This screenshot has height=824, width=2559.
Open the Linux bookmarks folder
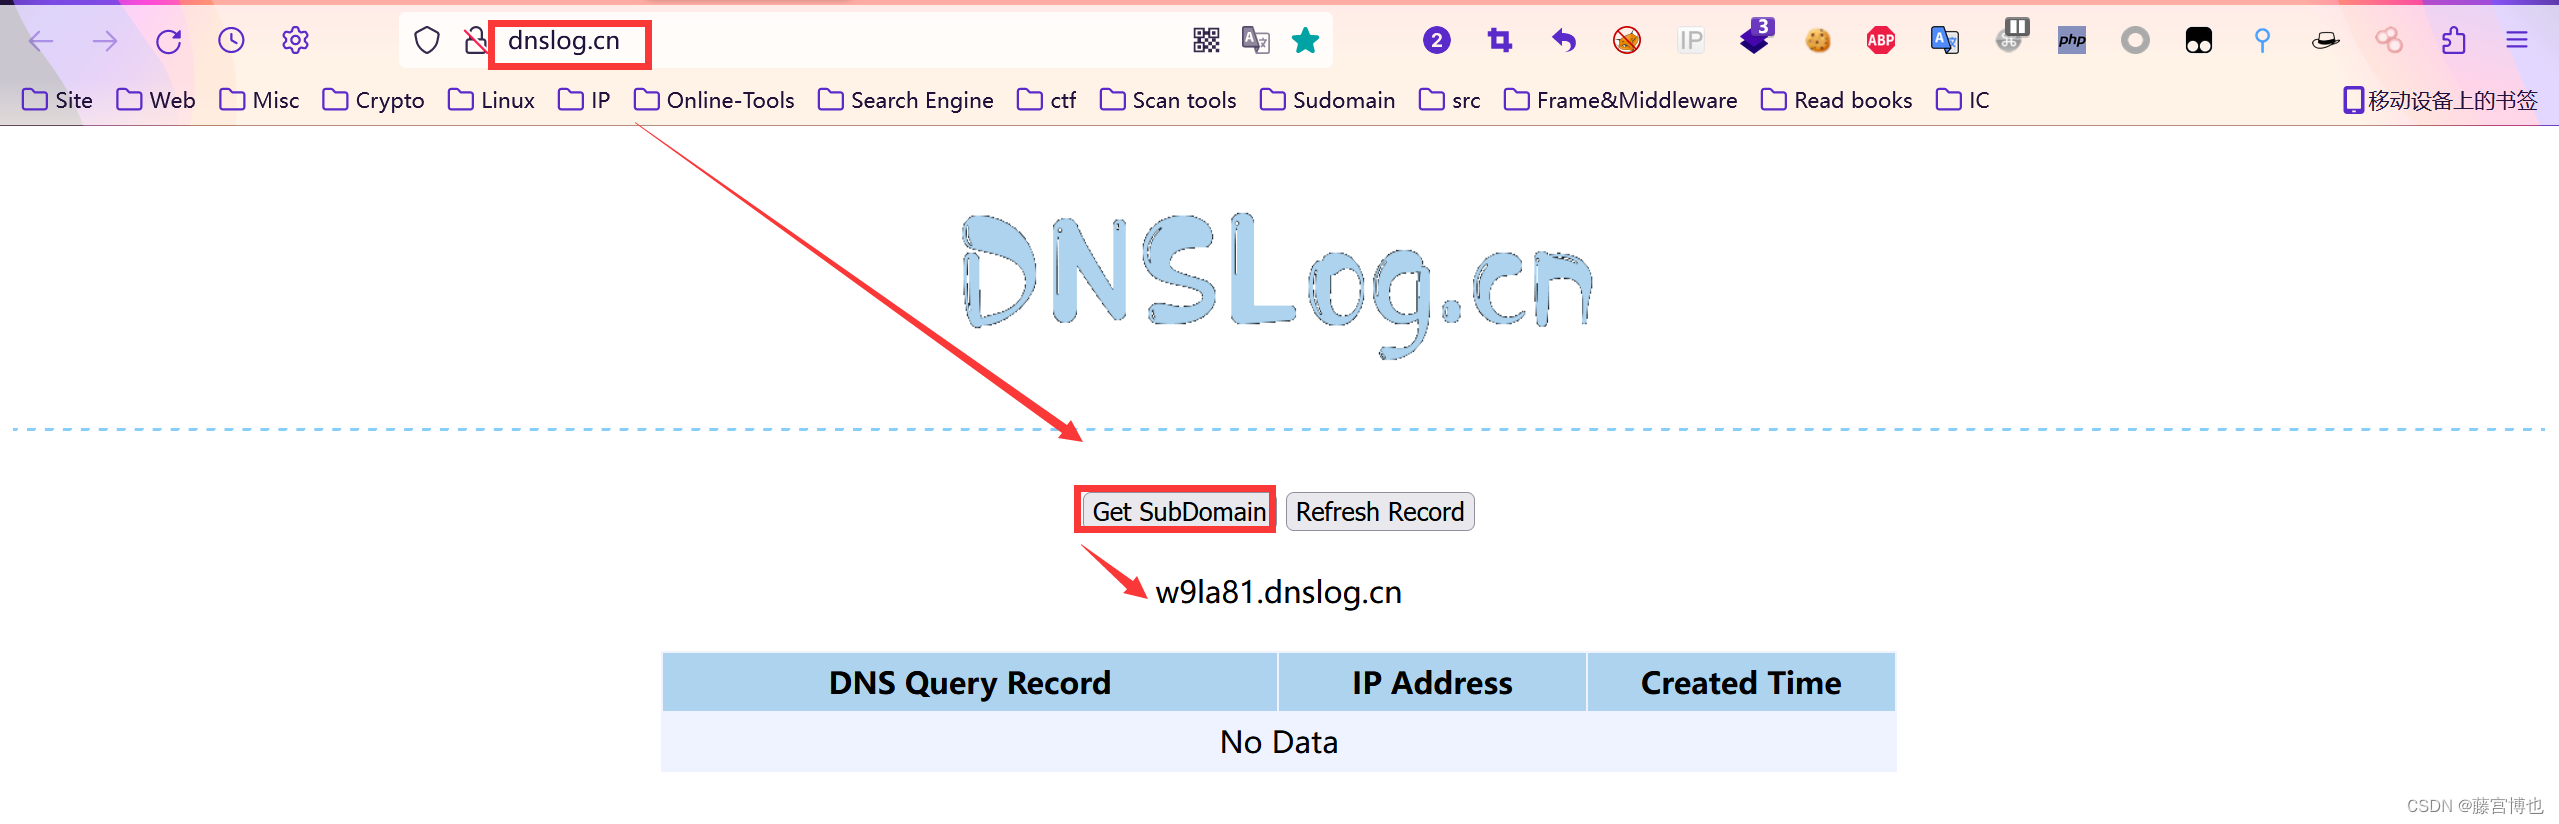491,100
